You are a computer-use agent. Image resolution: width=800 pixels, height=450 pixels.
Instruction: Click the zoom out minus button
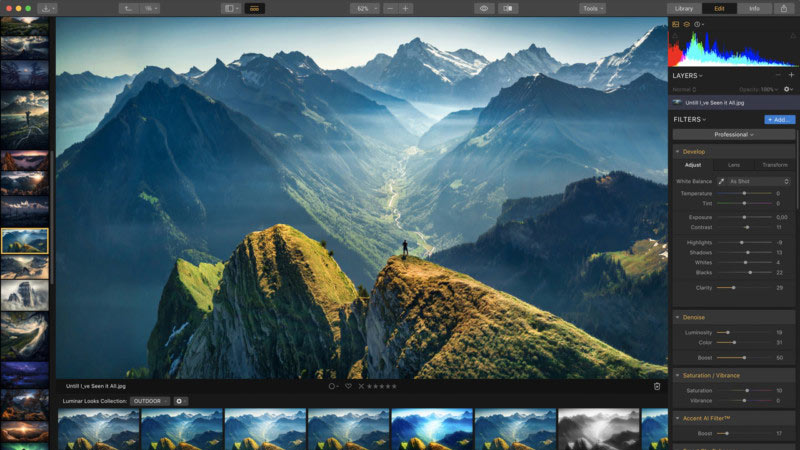tap(387, 8)
